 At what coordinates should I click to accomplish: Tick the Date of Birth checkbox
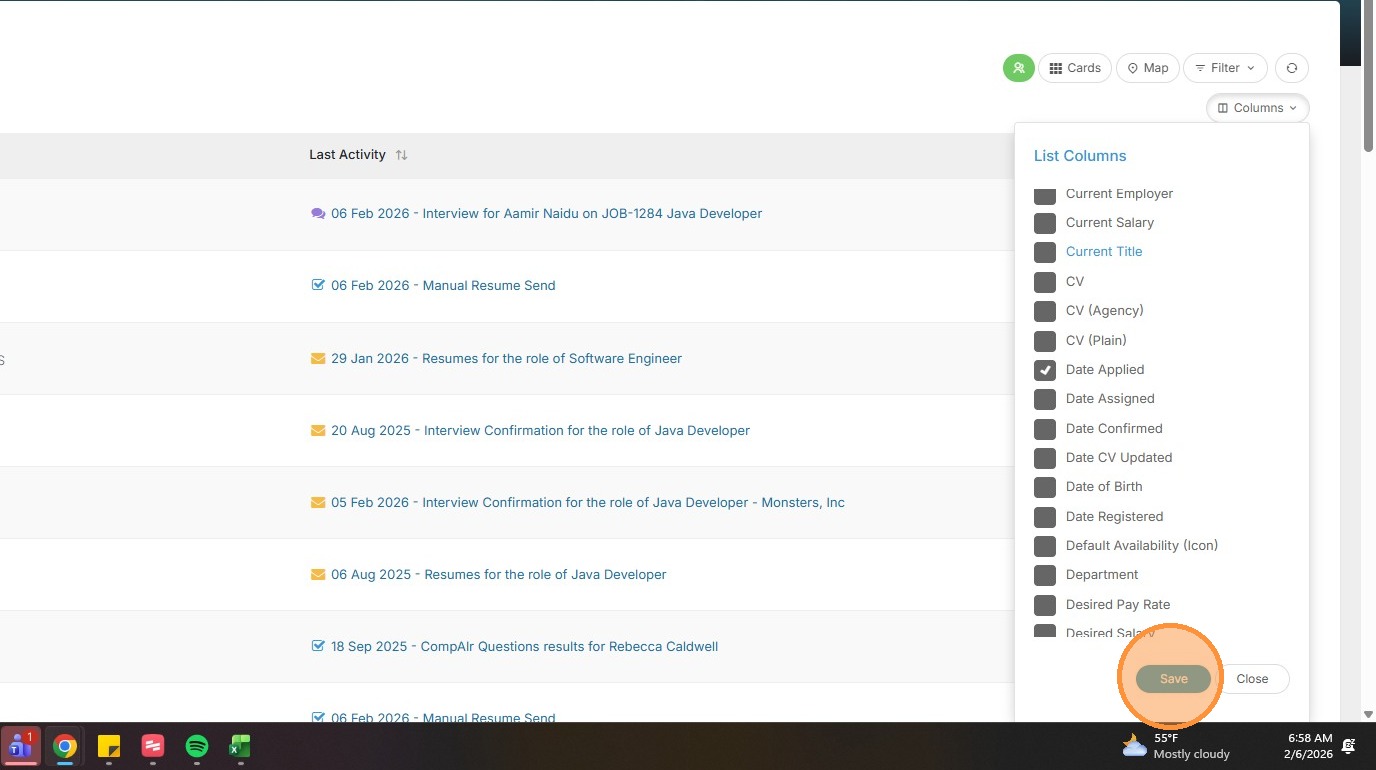[1045, 487]
